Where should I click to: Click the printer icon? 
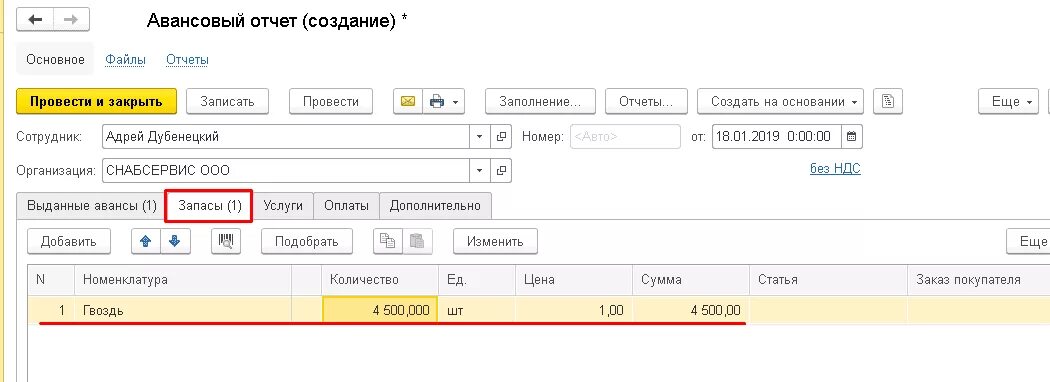(x=437, y=102)
